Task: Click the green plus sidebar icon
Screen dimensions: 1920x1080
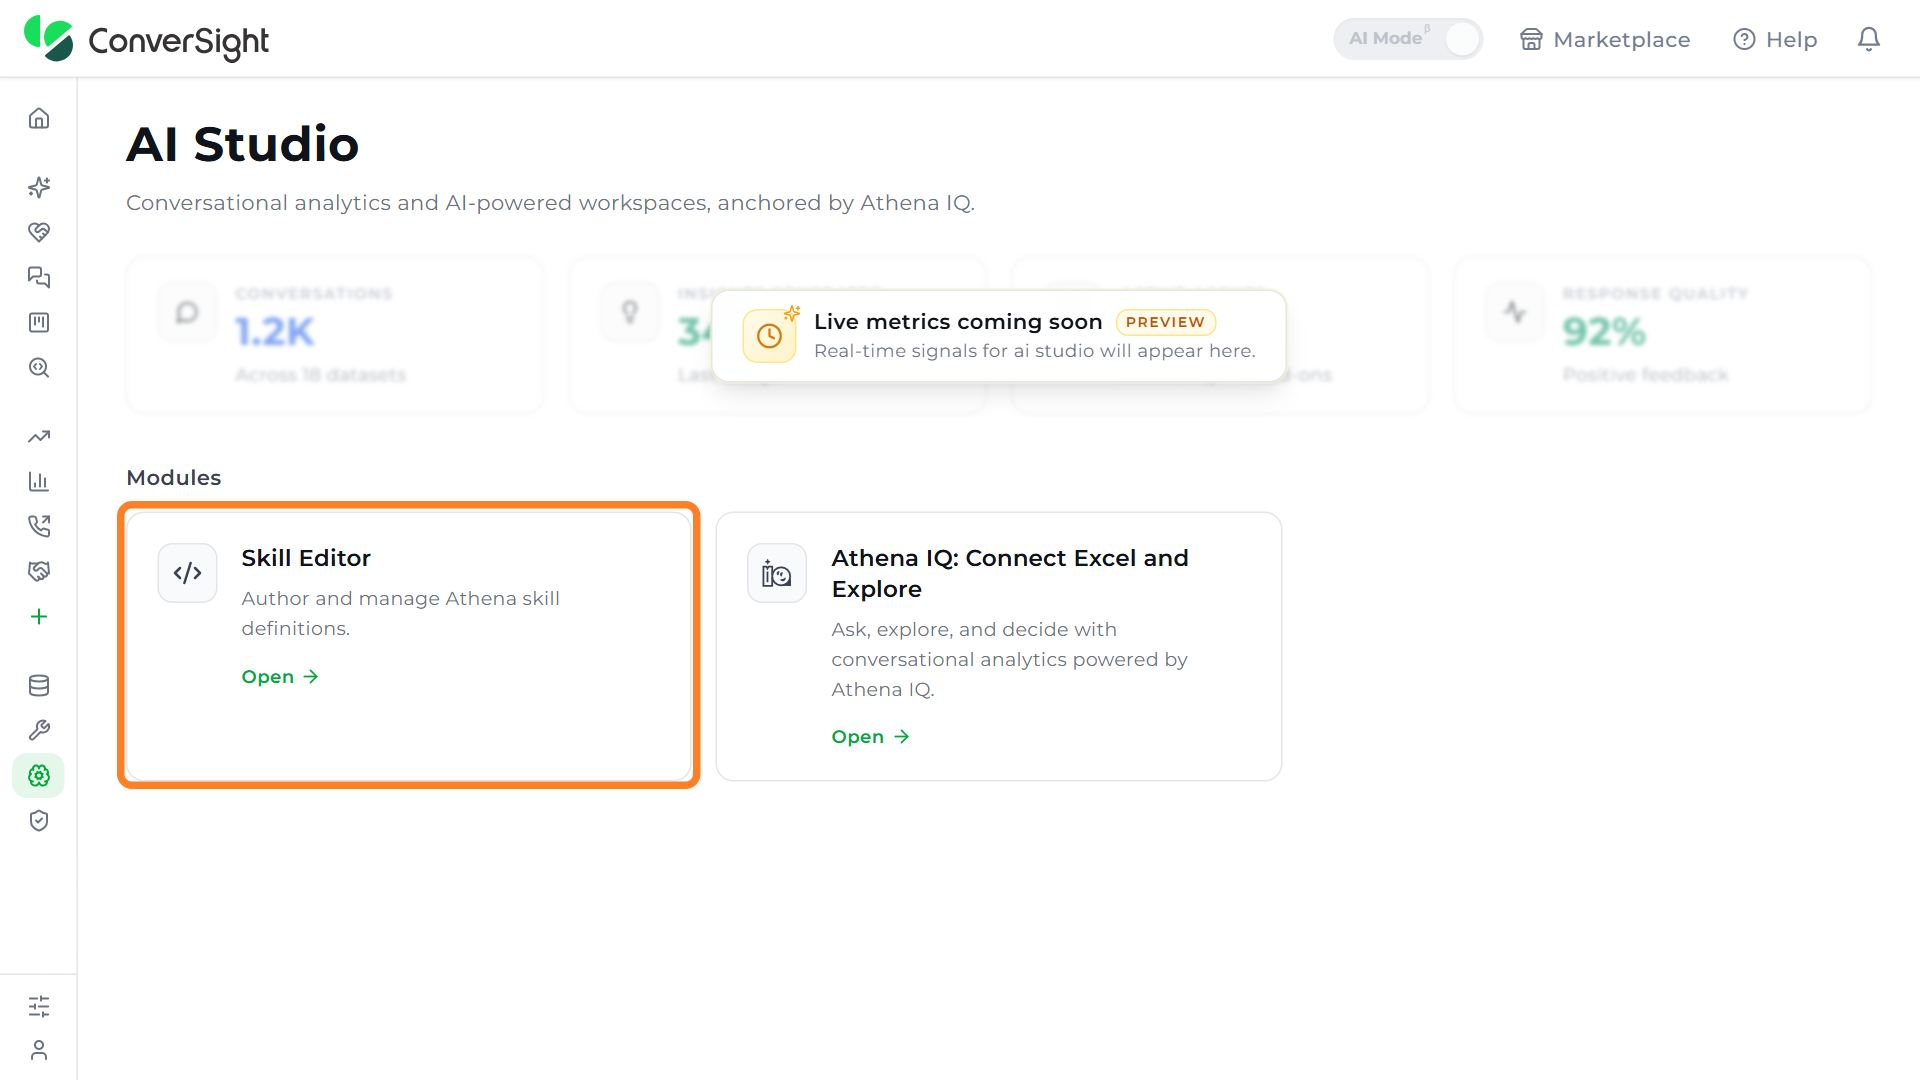Action: tap(39, 616)
